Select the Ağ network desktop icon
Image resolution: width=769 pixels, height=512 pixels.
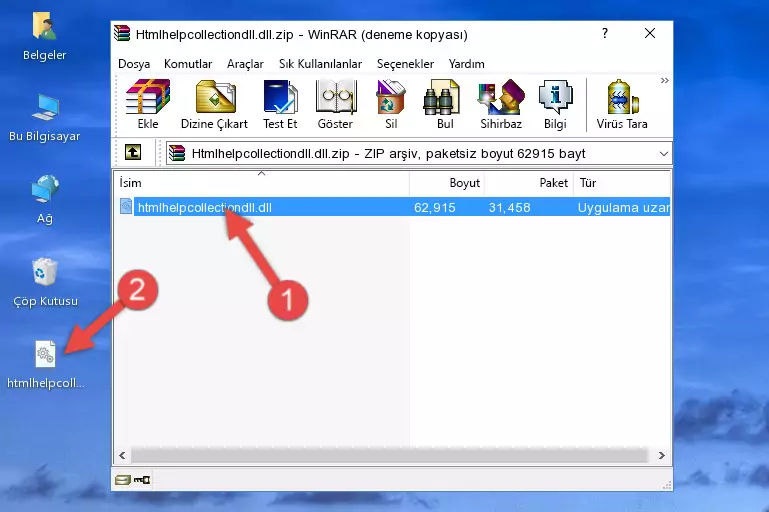[45, 200]
